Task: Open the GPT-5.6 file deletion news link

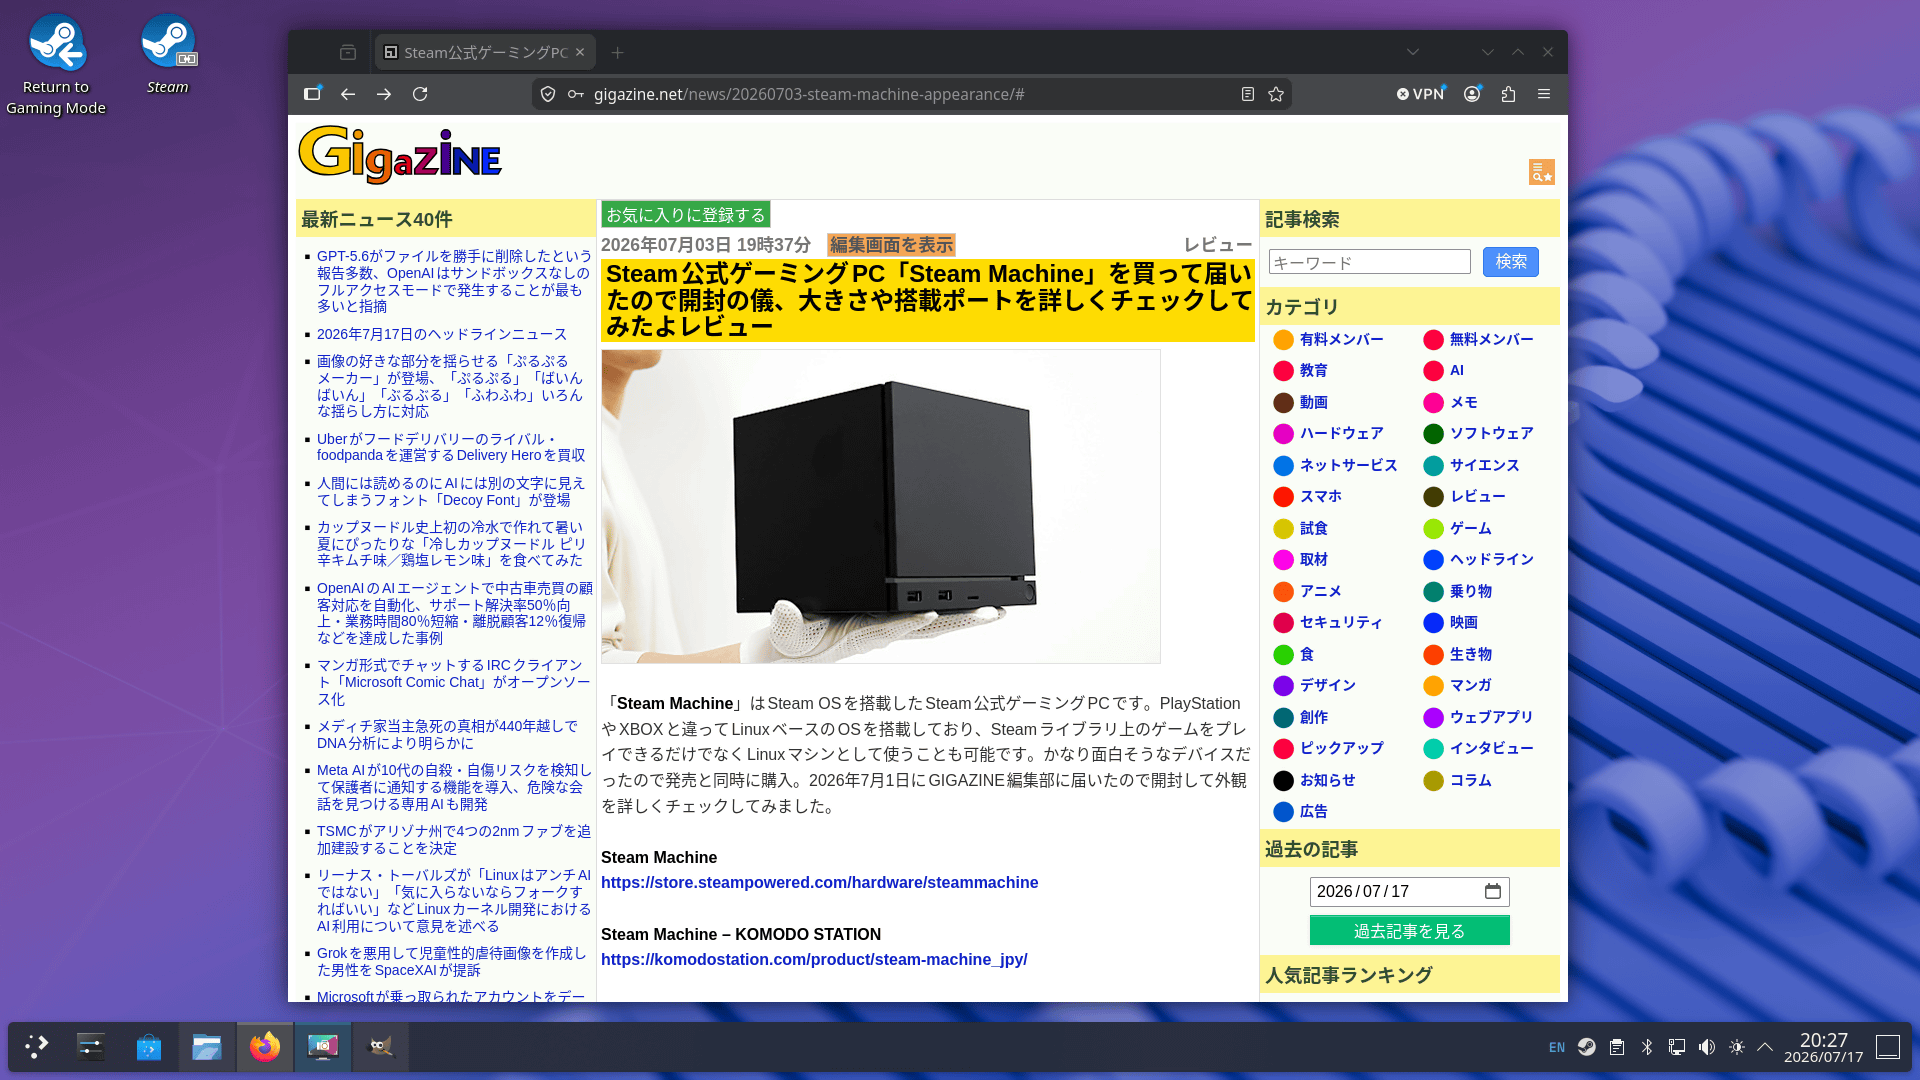Action: [454, 281]
